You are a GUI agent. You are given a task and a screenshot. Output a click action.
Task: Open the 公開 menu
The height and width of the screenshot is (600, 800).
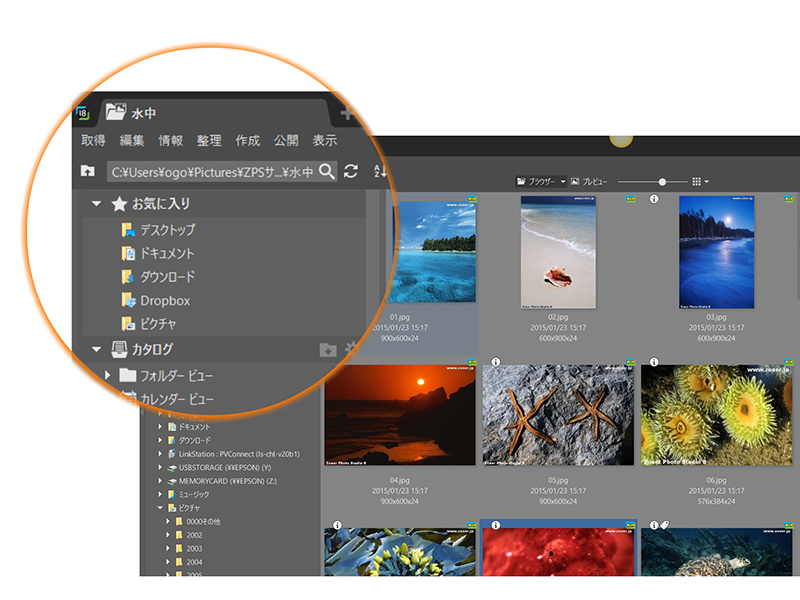pyautogui.click(x=286, y=140)
